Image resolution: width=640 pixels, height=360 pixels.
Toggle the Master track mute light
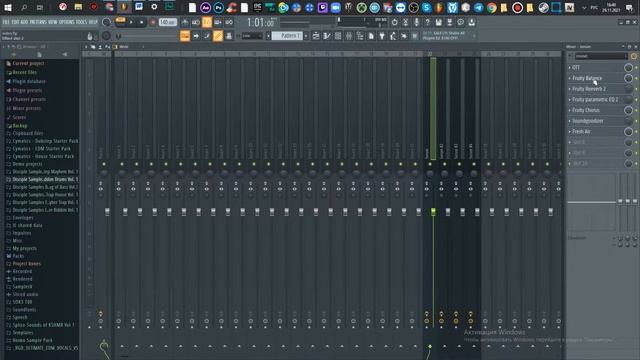pyautogui.click(x=104, y=164)
